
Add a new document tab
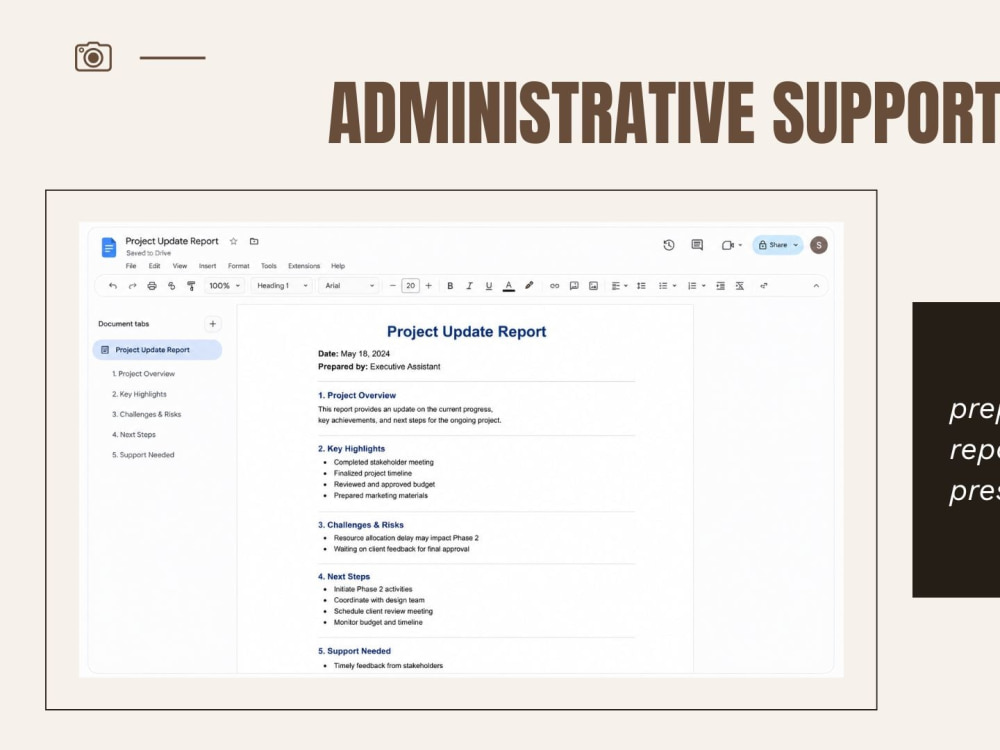click(212, 324)
